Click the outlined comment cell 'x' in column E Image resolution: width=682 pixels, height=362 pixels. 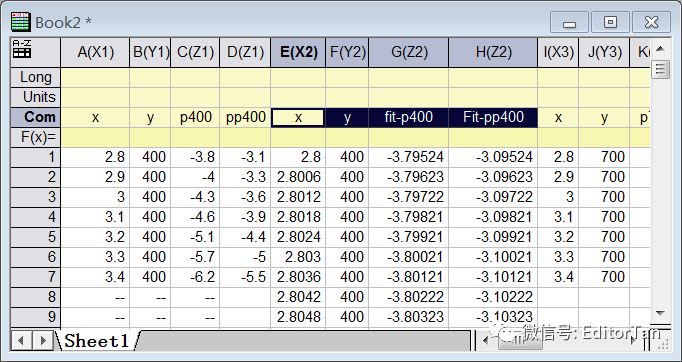298,117
